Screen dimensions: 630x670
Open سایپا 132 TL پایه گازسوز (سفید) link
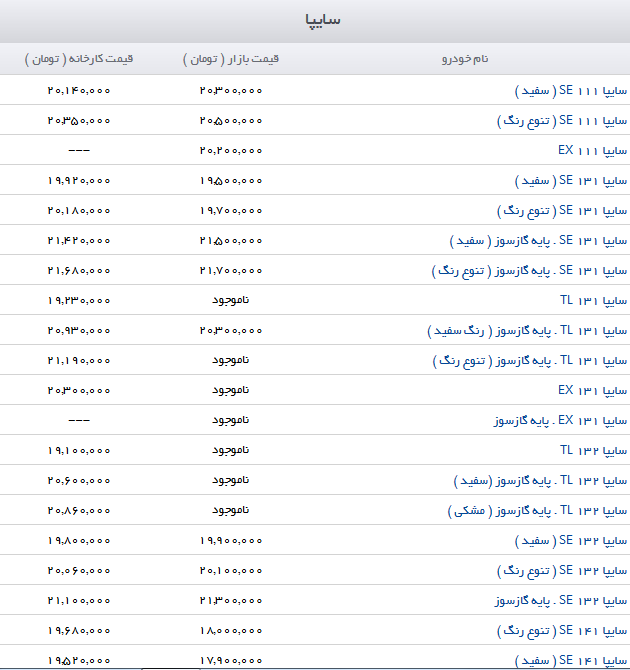click(x=540, y=481)
